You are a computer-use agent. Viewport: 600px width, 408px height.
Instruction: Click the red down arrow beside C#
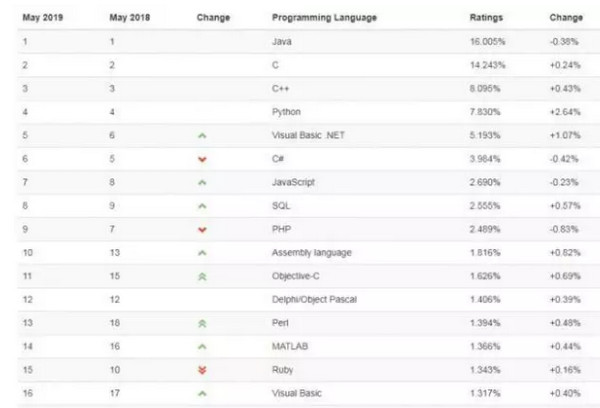[203, 158]
